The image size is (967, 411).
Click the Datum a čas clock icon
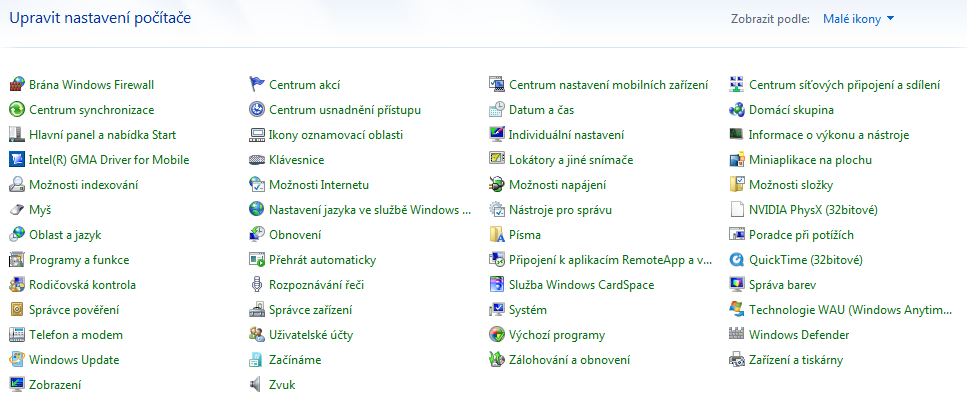496,110
